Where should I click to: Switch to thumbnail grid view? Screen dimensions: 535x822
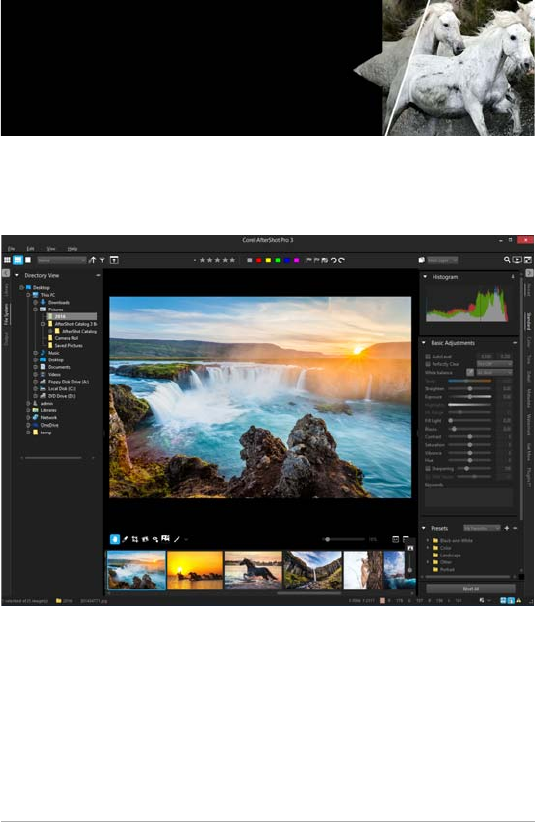click(x=7, y=260)
